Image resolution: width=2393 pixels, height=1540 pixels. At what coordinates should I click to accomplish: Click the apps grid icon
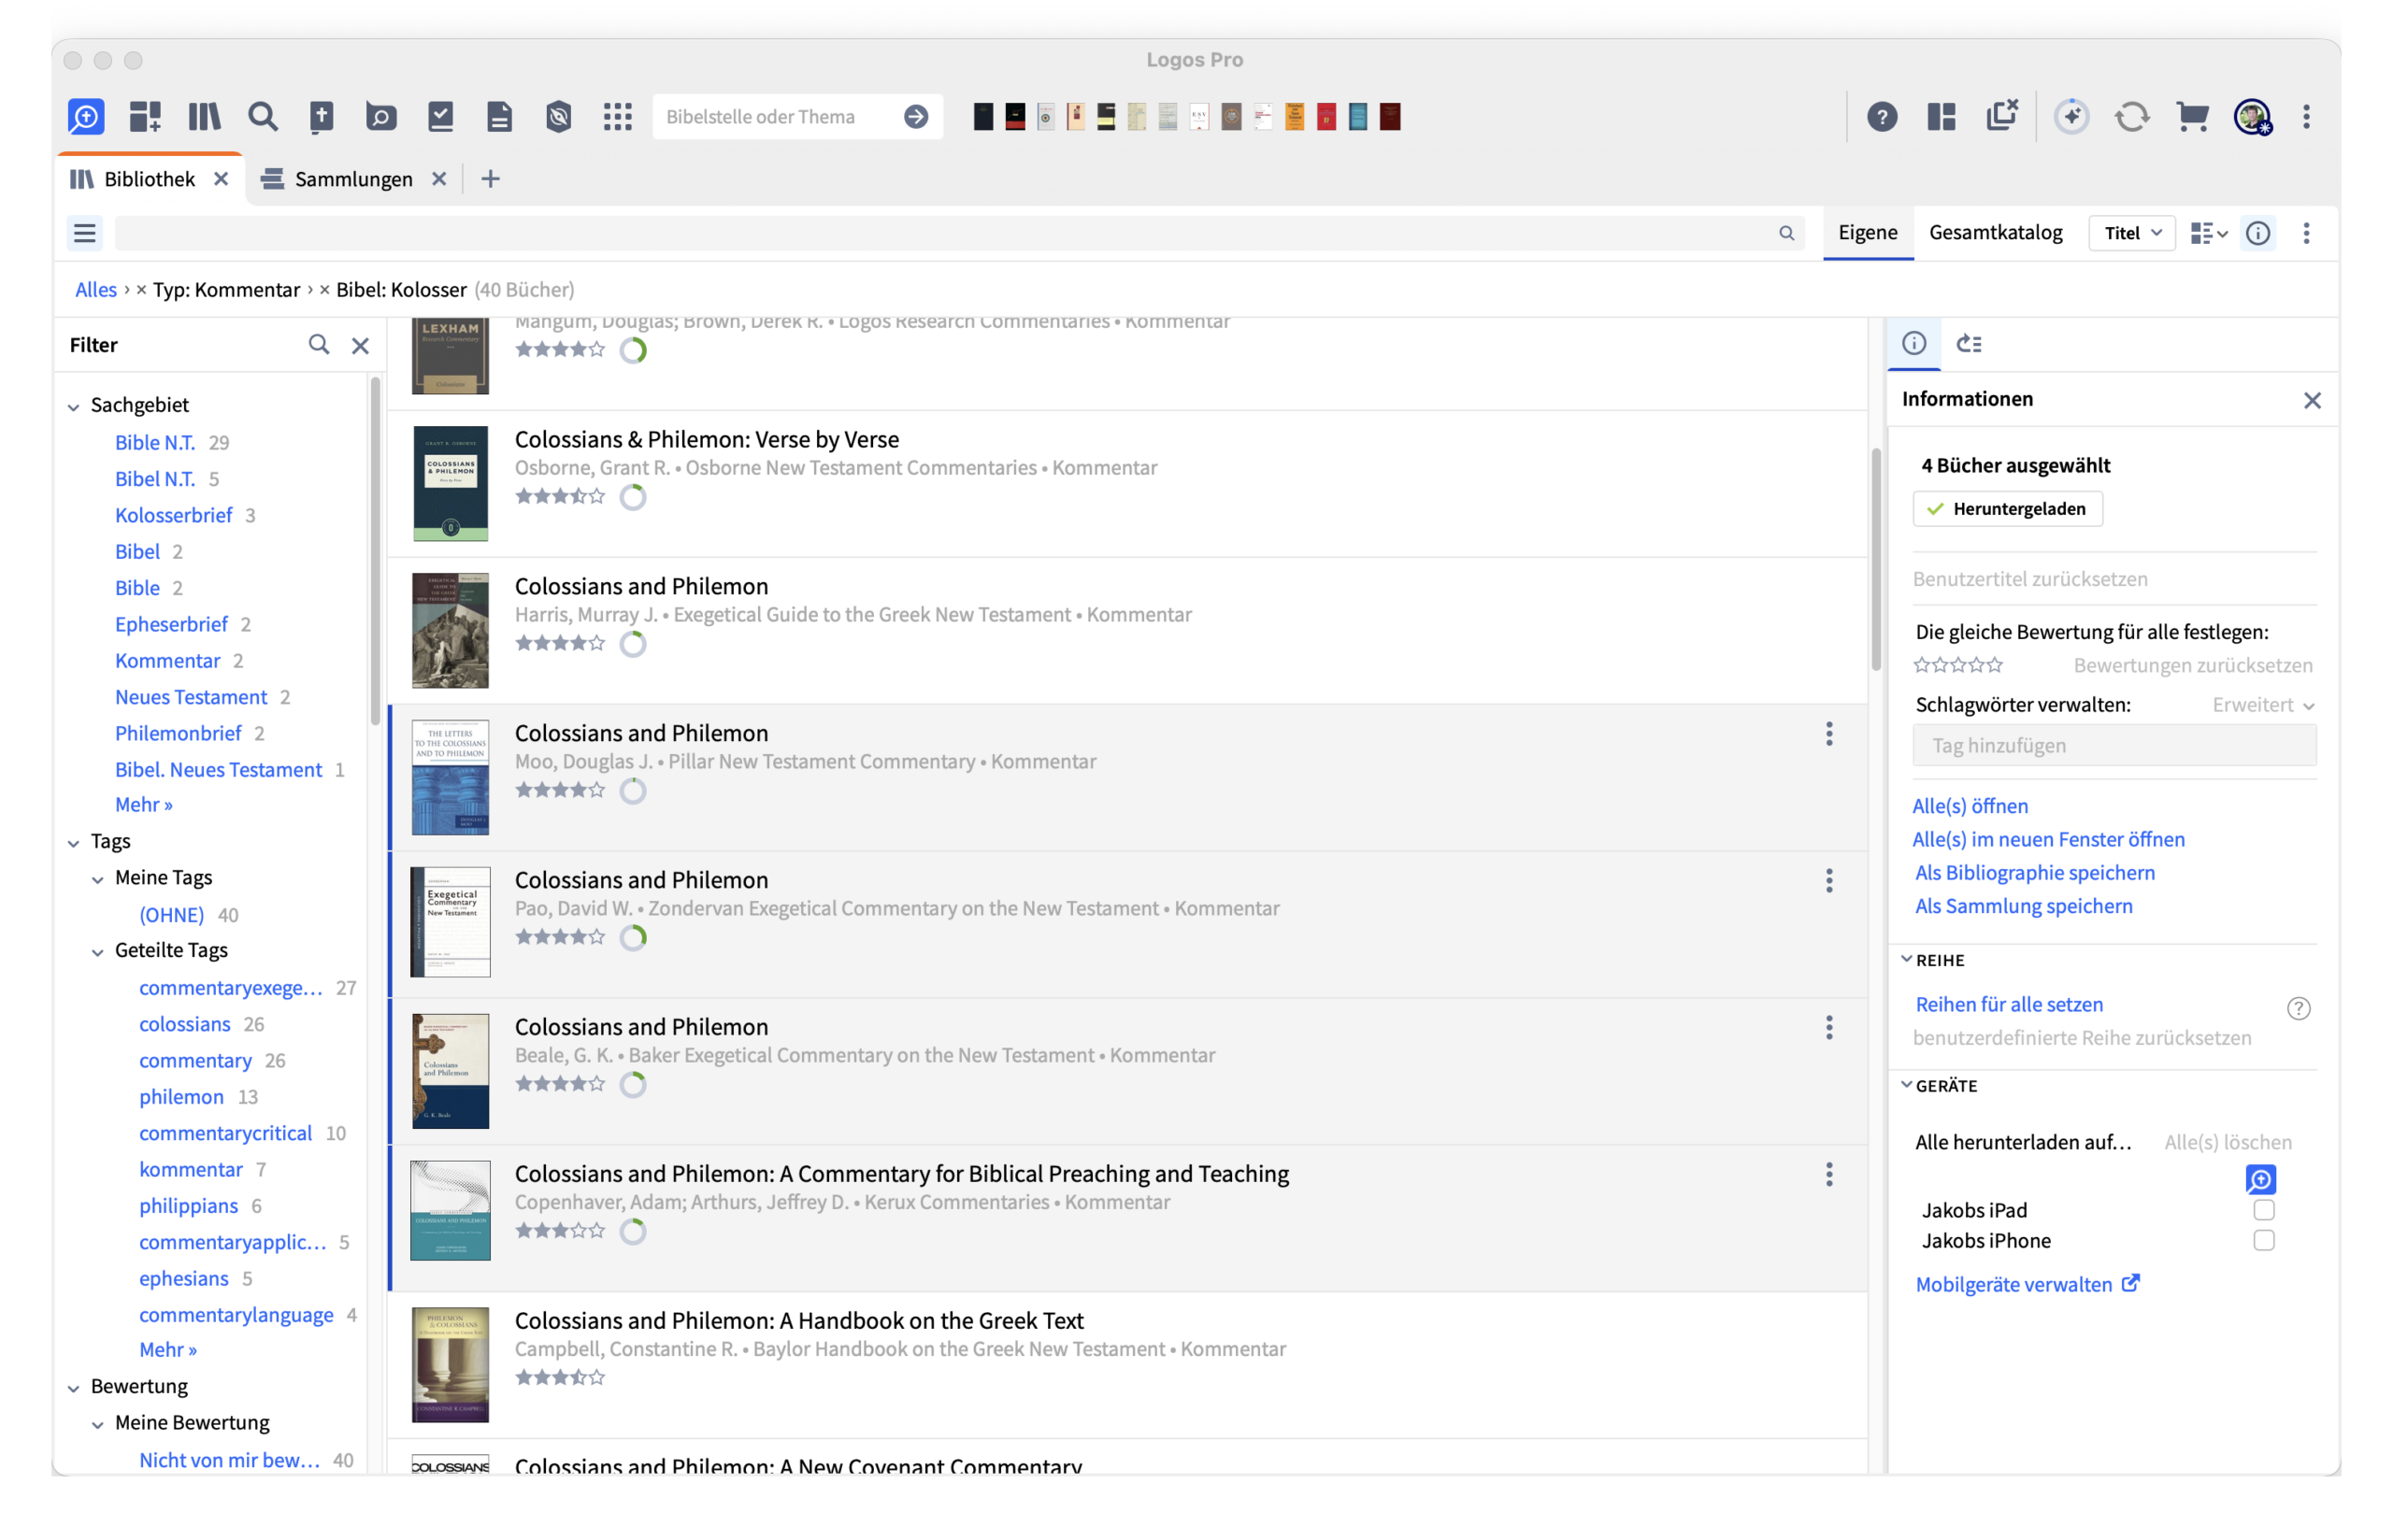[618, 117]
